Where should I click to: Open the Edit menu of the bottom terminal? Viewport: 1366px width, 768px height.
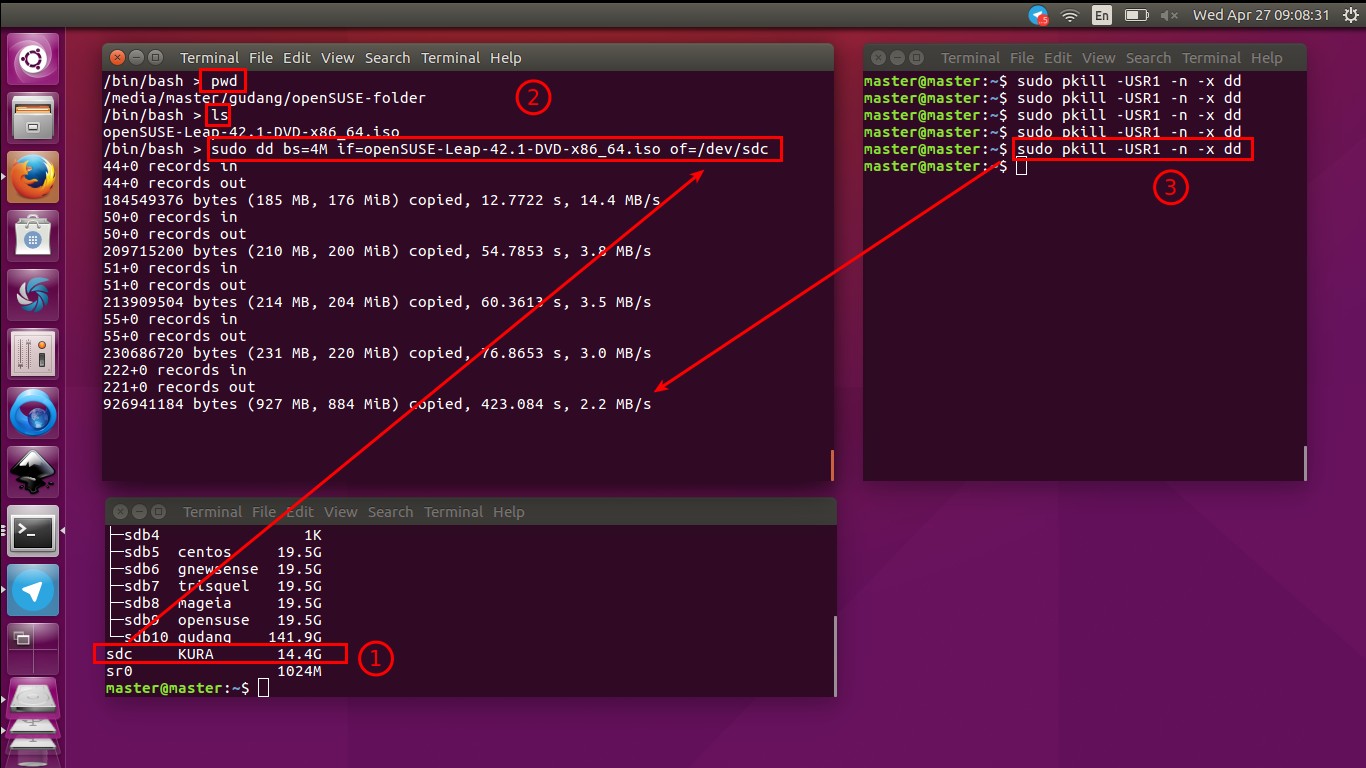(299, 511)
